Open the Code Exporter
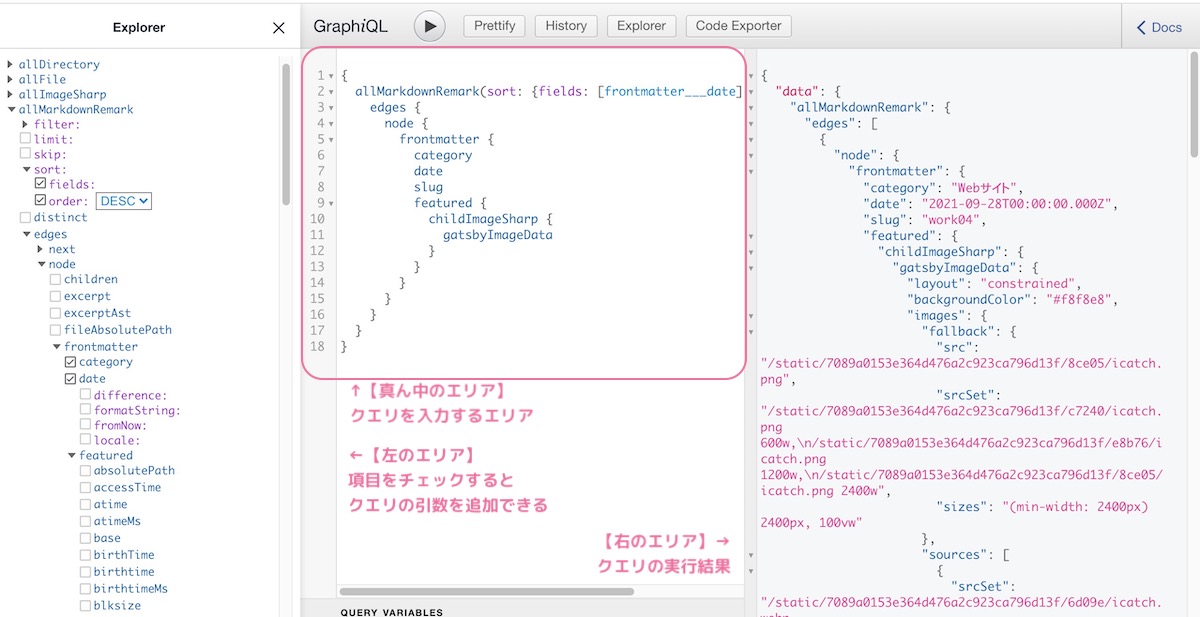This screenshot has width=1200, height=617. tap(740, 26)
